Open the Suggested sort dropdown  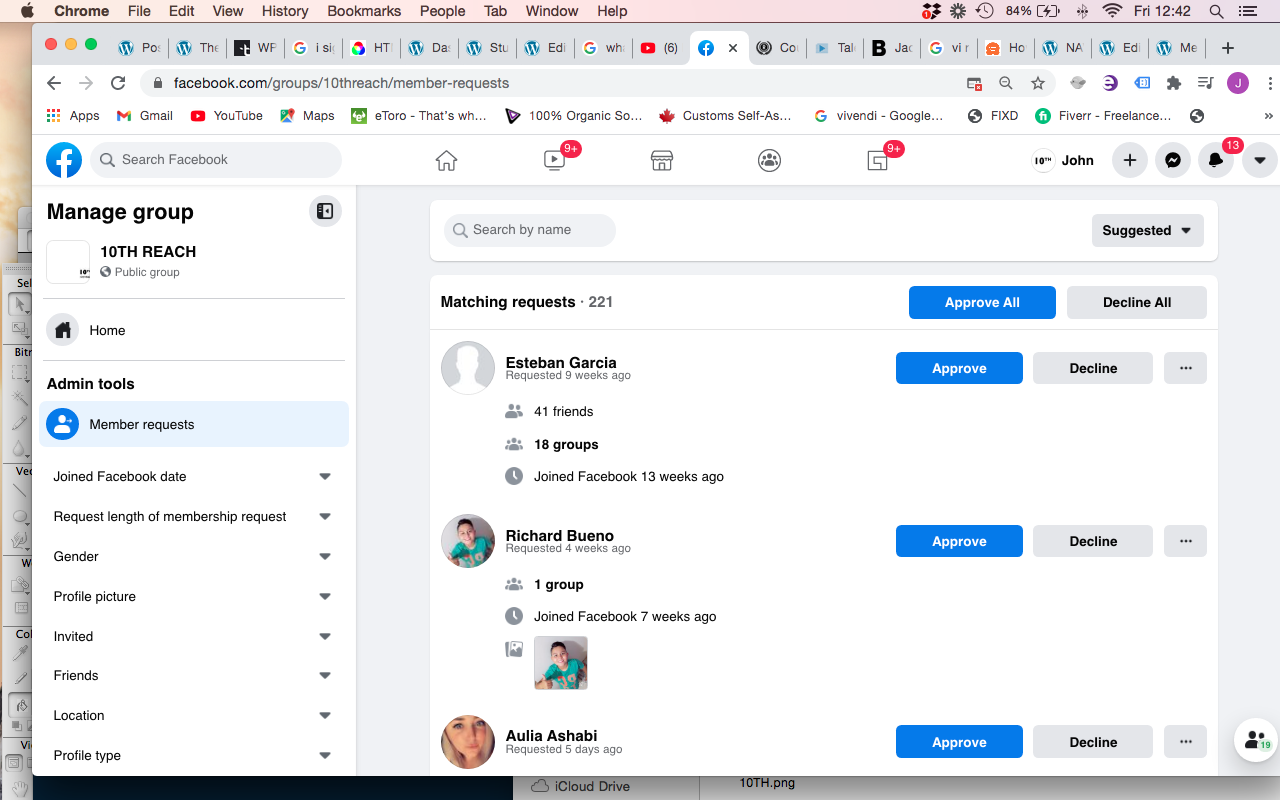1147,230
